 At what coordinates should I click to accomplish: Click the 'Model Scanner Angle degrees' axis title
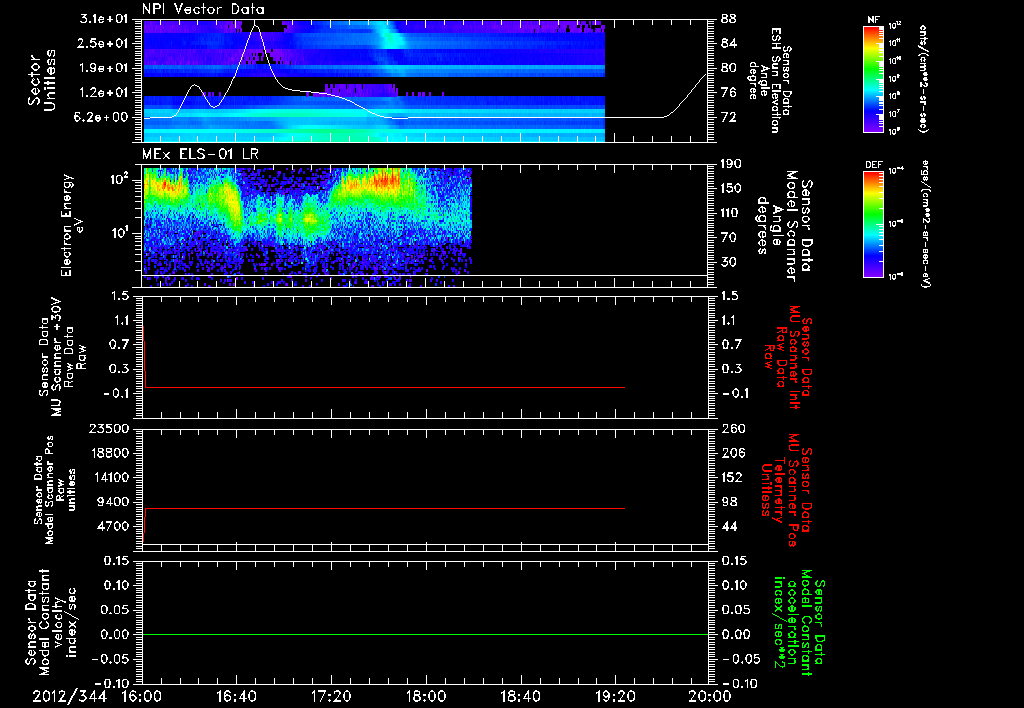pos(784,226)
